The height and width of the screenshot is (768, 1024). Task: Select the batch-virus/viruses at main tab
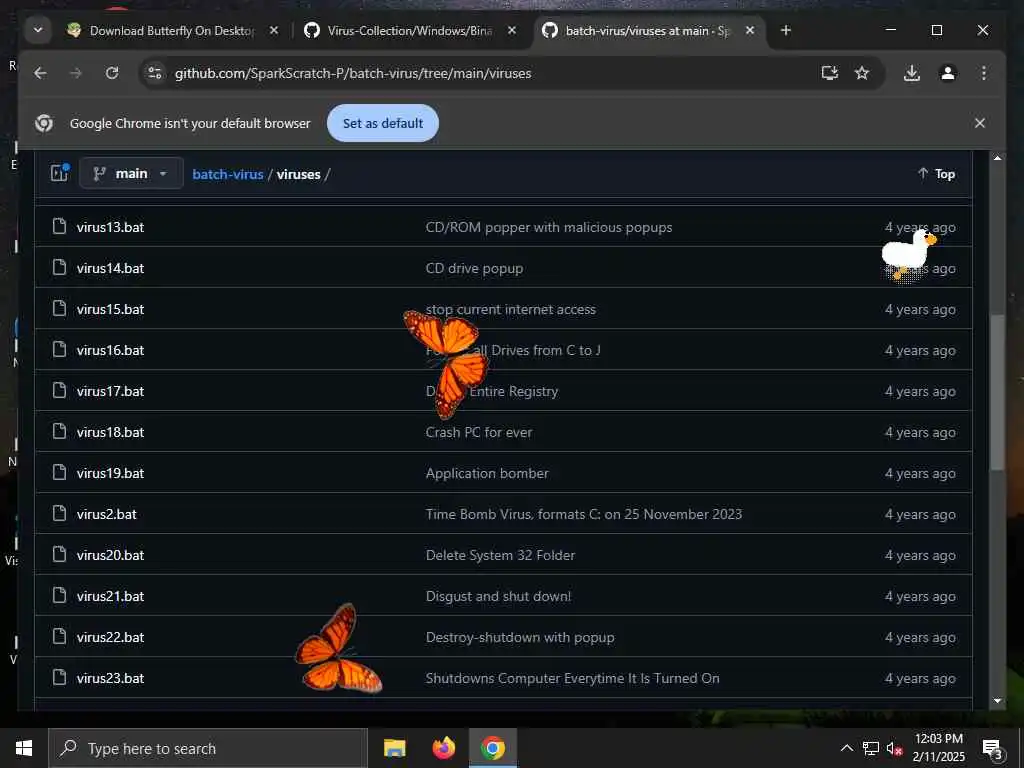tap(647, 30)
